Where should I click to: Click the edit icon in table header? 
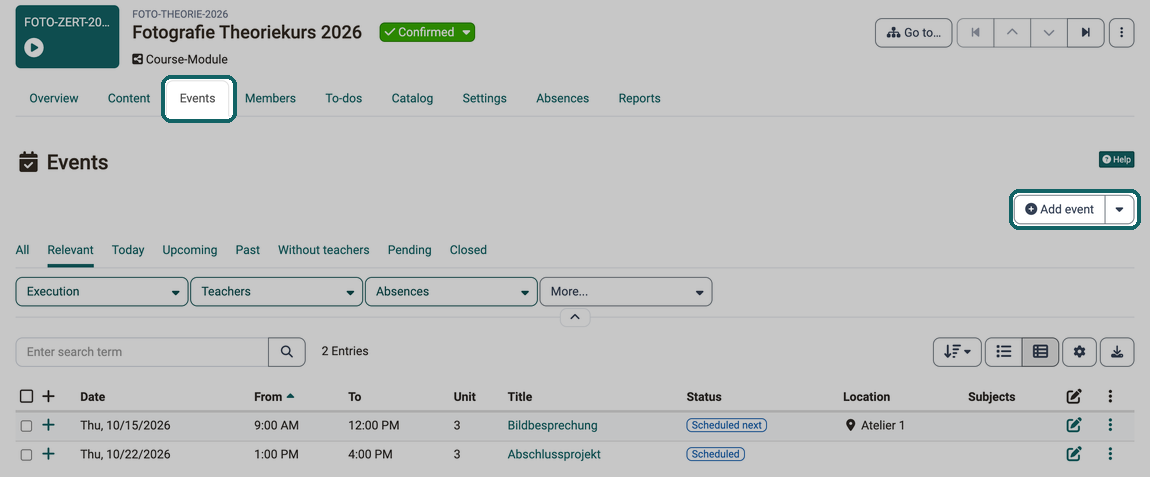point(1074,397)
